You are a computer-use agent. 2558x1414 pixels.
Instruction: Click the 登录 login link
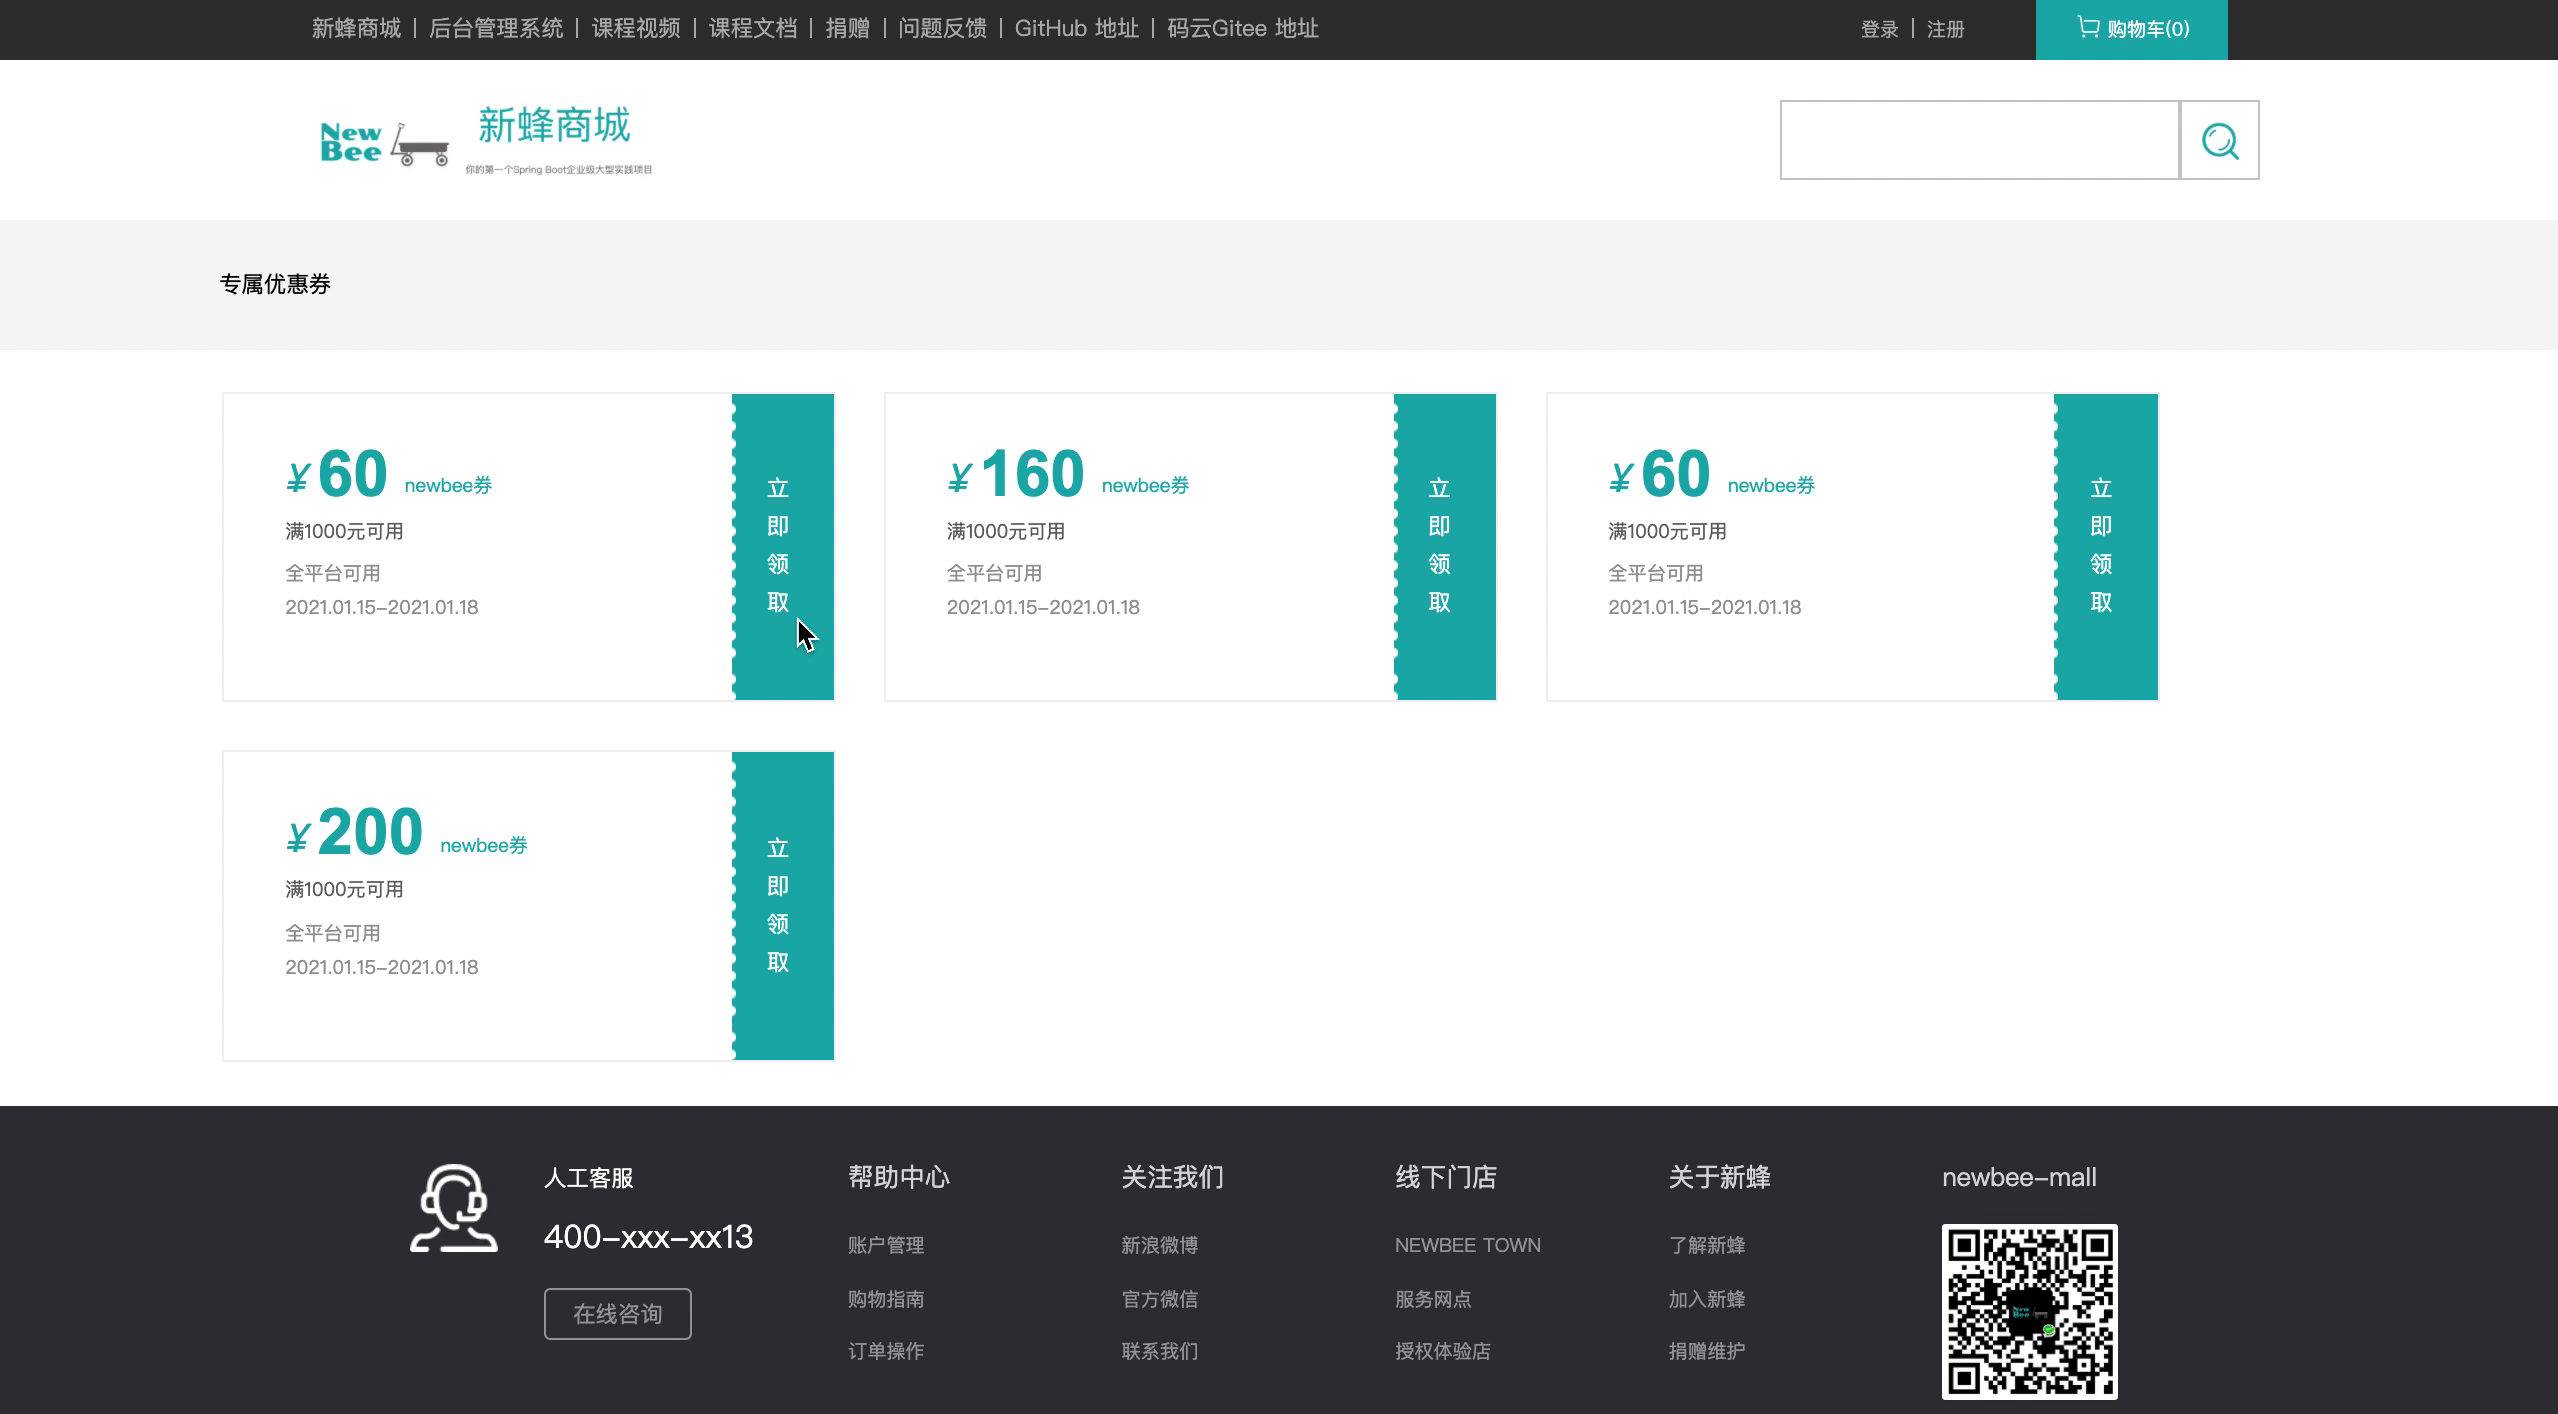click(1879, 30)
